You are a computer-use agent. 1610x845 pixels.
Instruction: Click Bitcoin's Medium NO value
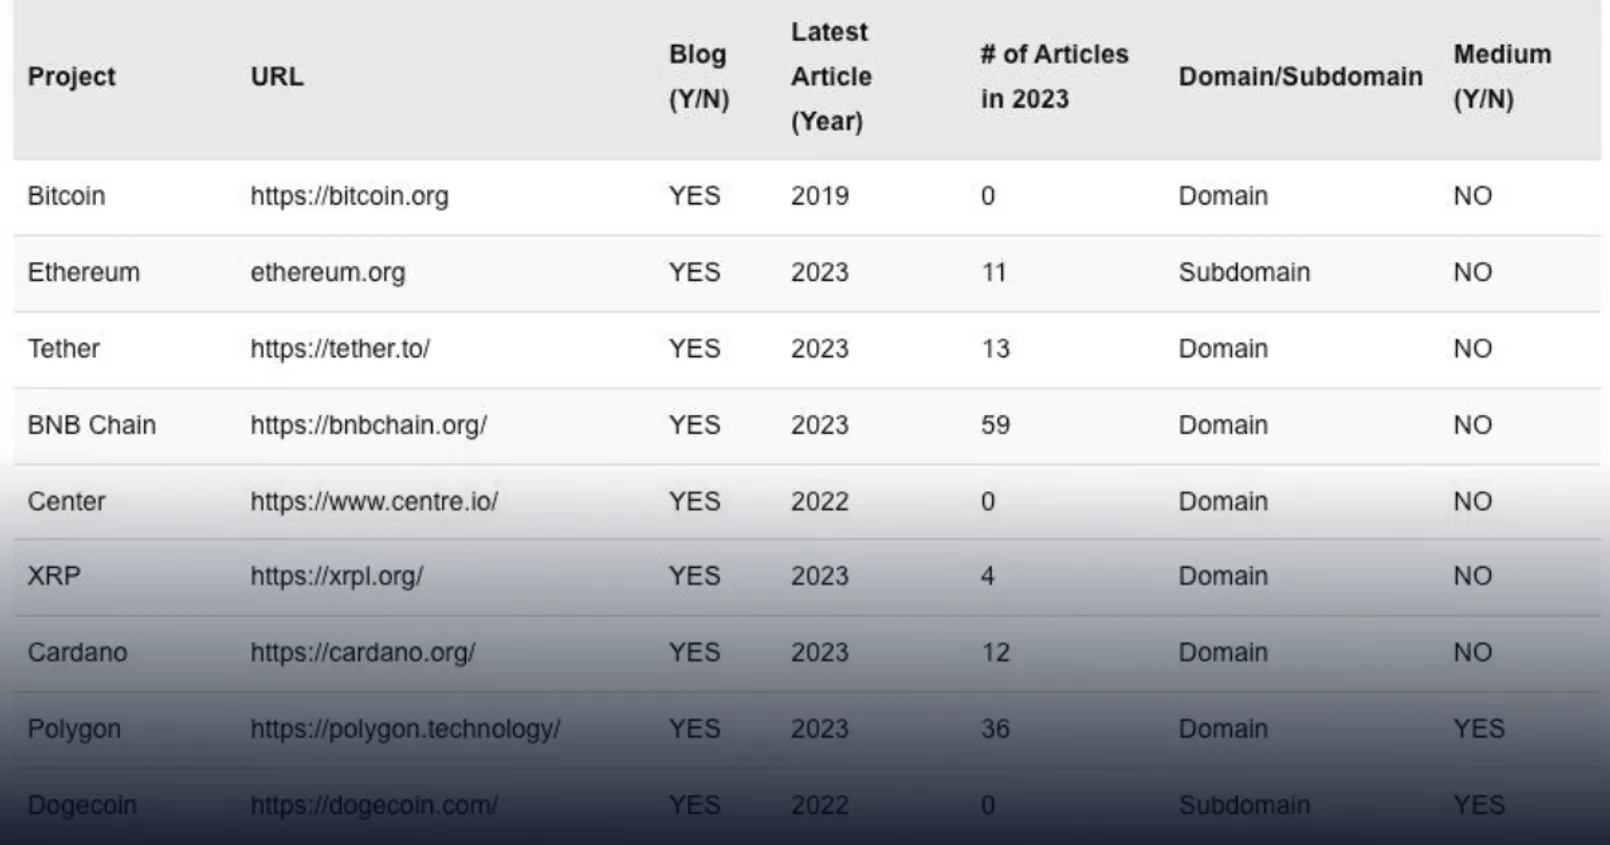(1472, 196)
